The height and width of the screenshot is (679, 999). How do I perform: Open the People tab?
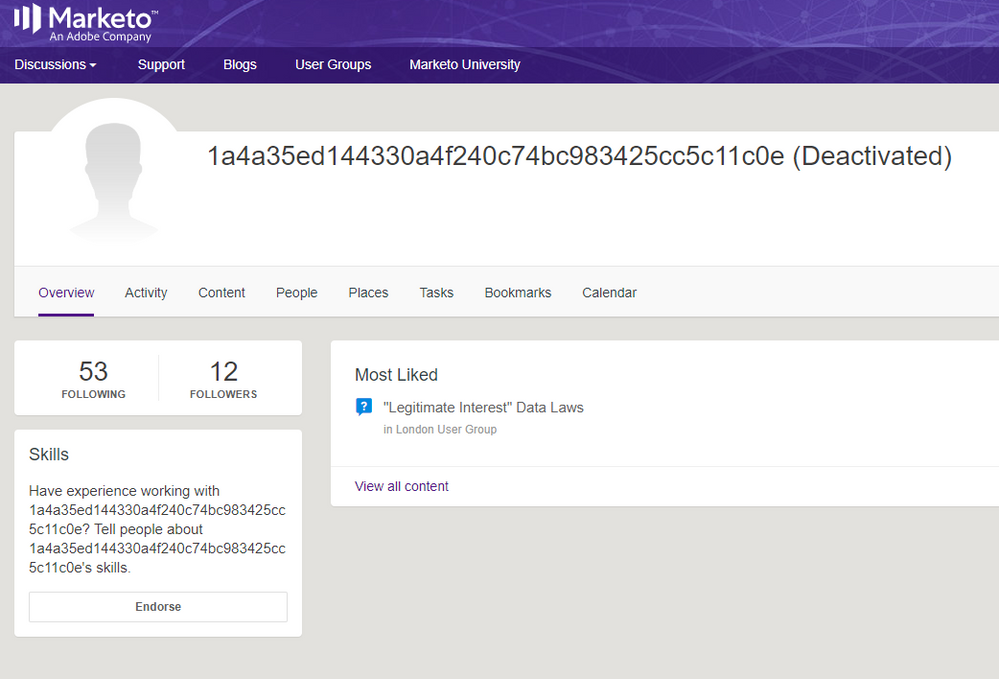click(297, 293)
